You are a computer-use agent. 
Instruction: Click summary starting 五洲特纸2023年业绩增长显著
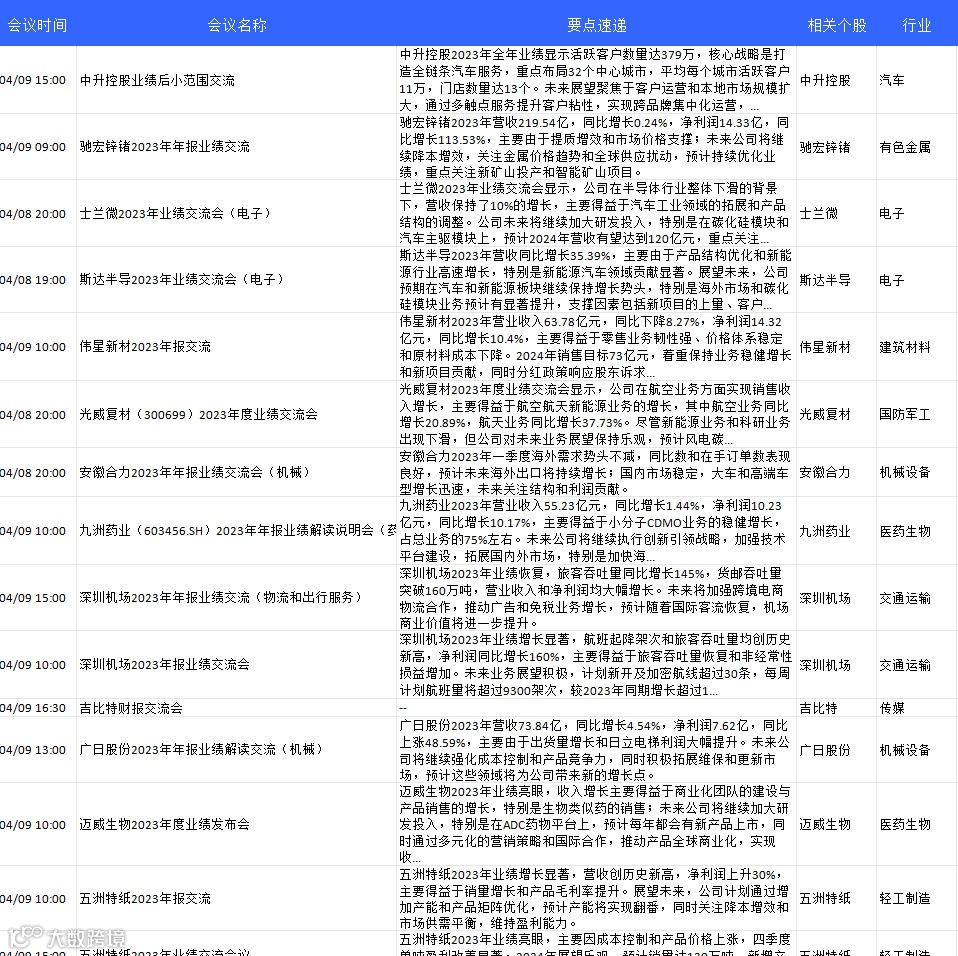pos(595,899)
